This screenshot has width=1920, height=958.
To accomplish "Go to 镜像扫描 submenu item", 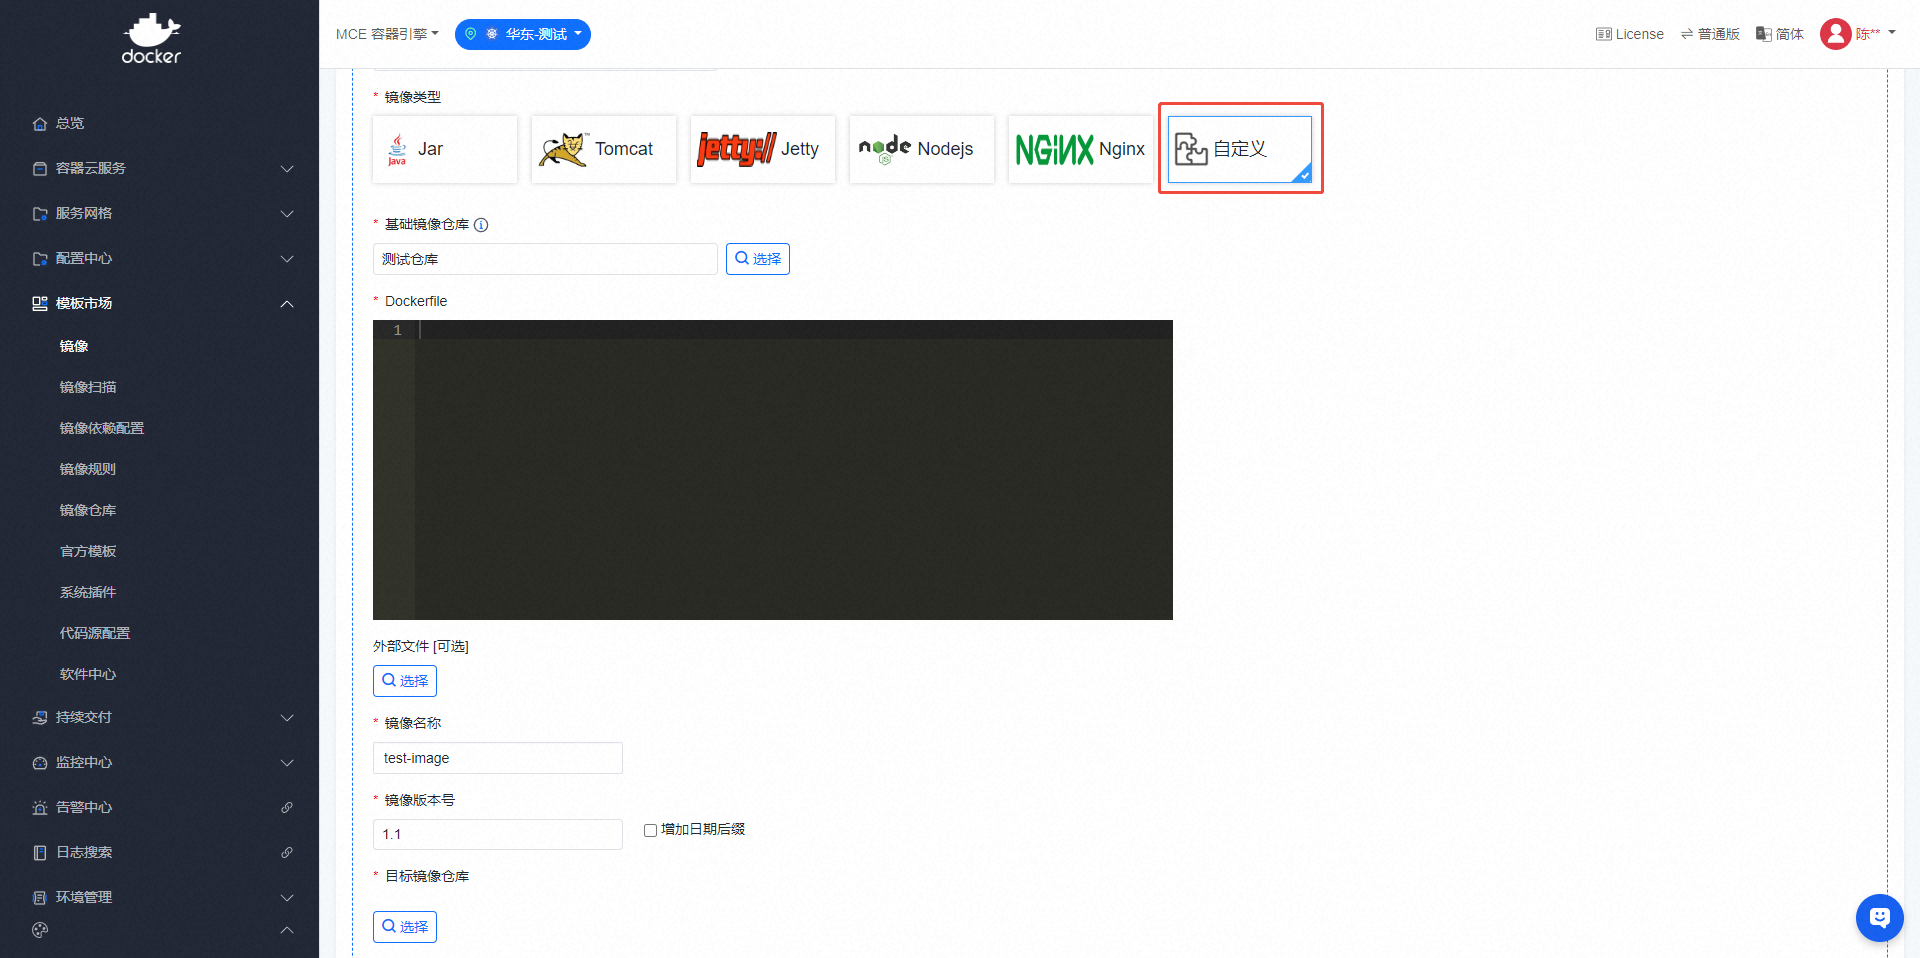I will point(88,387).
